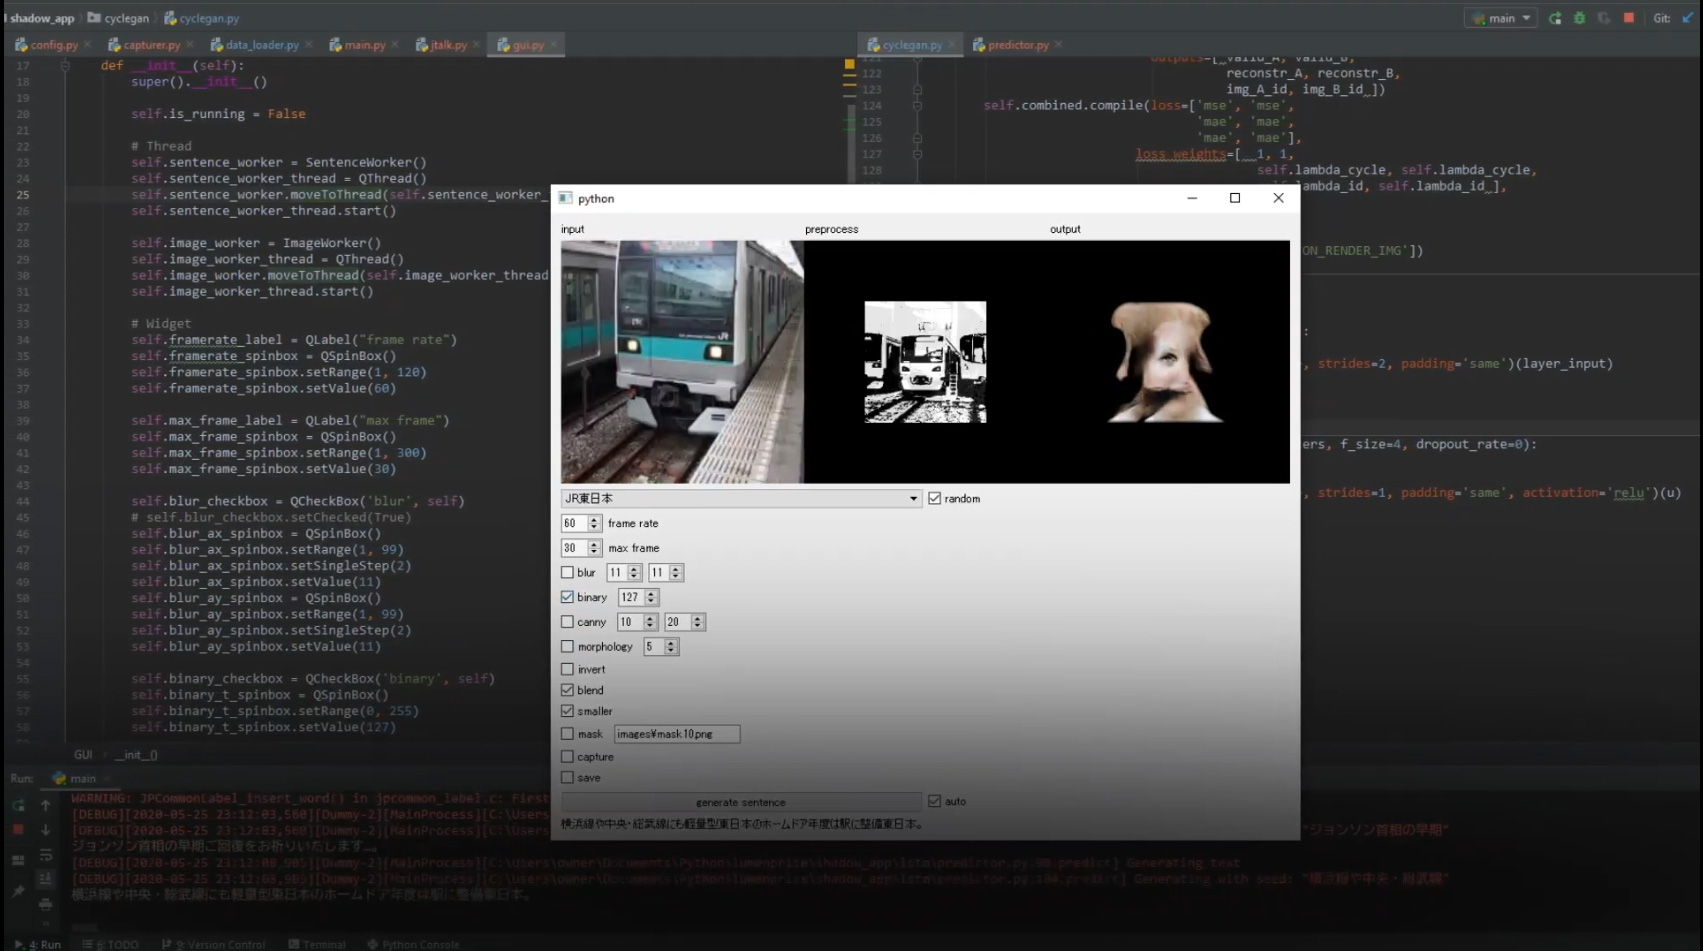Toggle the invert checkbox

pyautogui.click(x=568, y=669)
